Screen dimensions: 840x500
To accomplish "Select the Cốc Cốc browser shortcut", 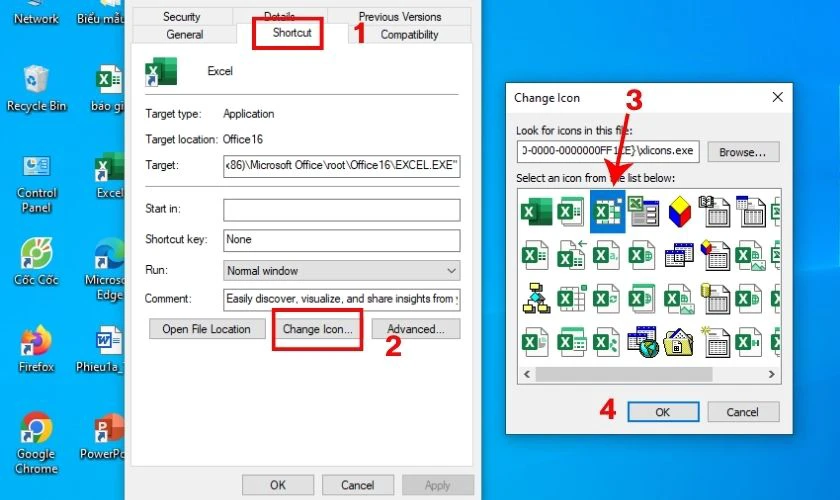I will point(36,261).
